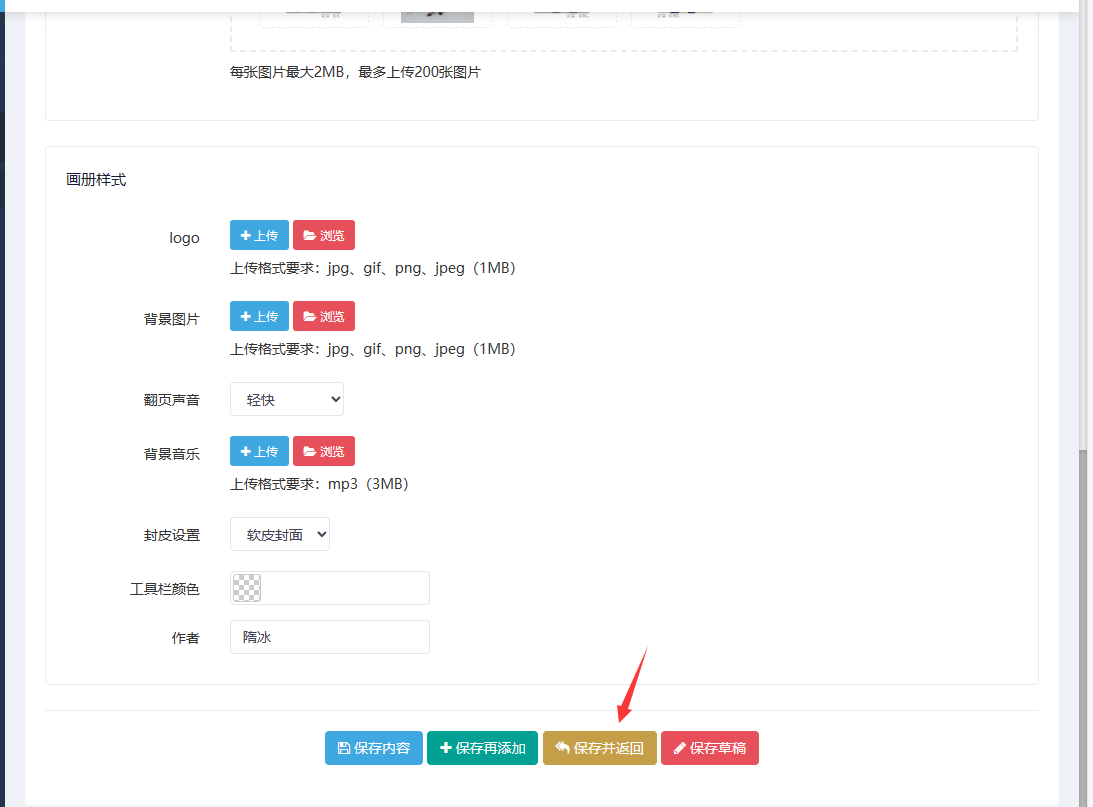This screenshot has width=1093, height=807.
Task: Click the logo upload button
Action: click(259, 235)
